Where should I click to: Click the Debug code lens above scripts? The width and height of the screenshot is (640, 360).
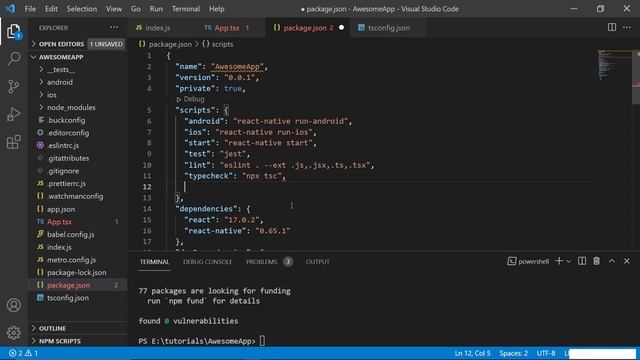190,99
